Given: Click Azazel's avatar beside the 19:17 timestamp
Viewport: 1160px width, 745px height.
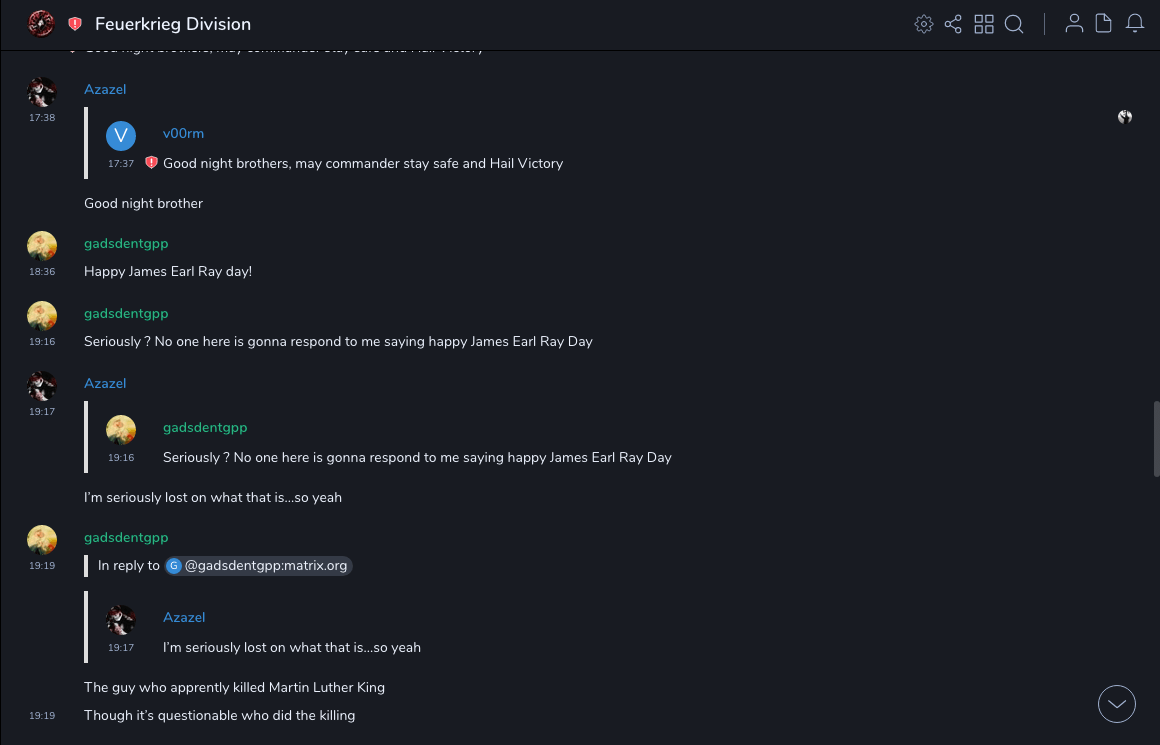Looking at the screenshot, I should coord(41,386).
